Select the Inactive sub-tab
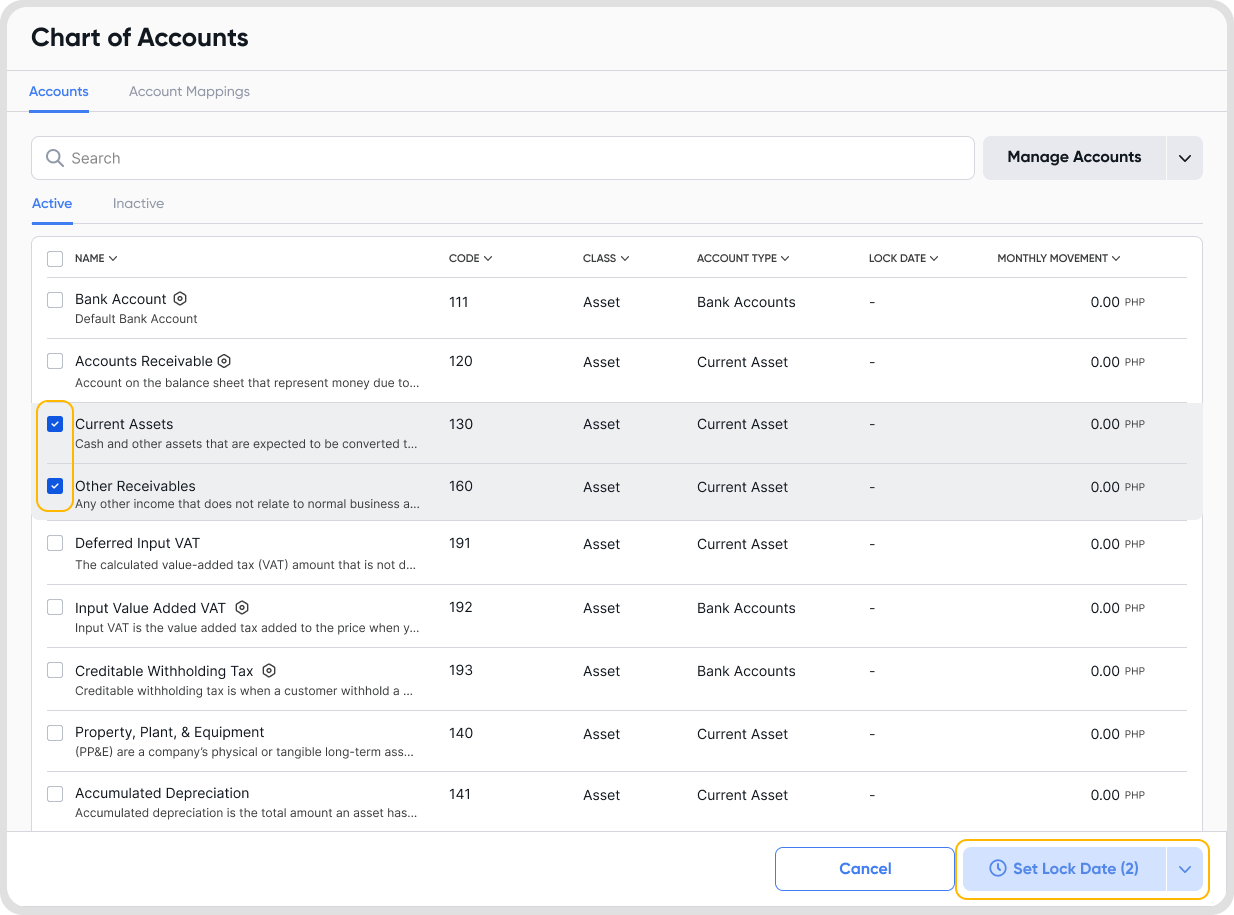Image resolution: width=1234 pixels, height=915 pixels. (x=138, y=203)
